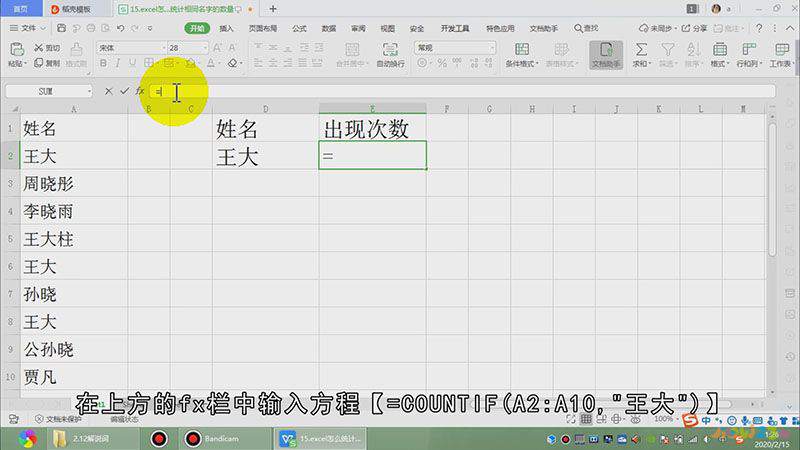Screen dimensions: 800x450
Task: Open the Page Layout (页面布局) tab
Action: coord(263,28)
